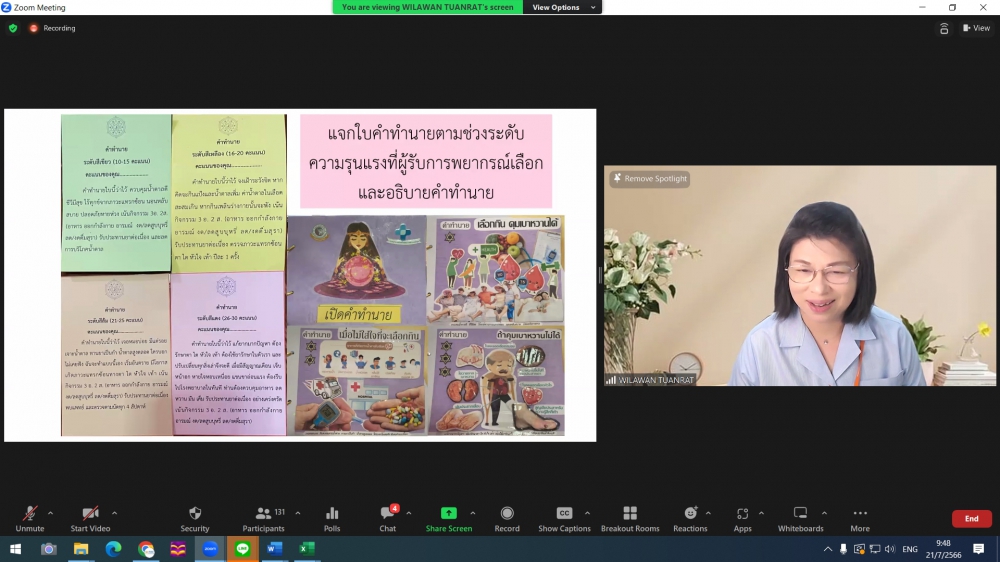This screenshot has height=562, width=1000.
Task: Open the View Options dropdown
Action: 564,7
